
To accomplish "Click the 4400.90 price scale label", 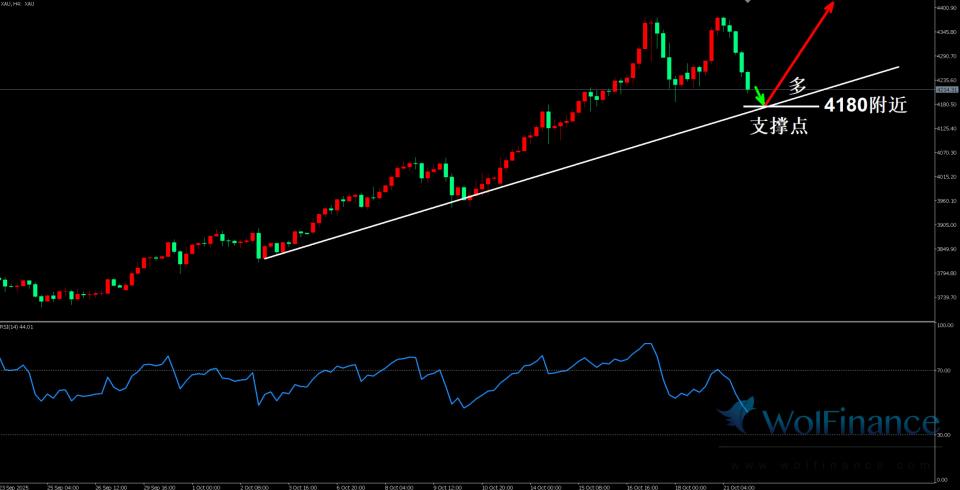I will tap(944, 9).
